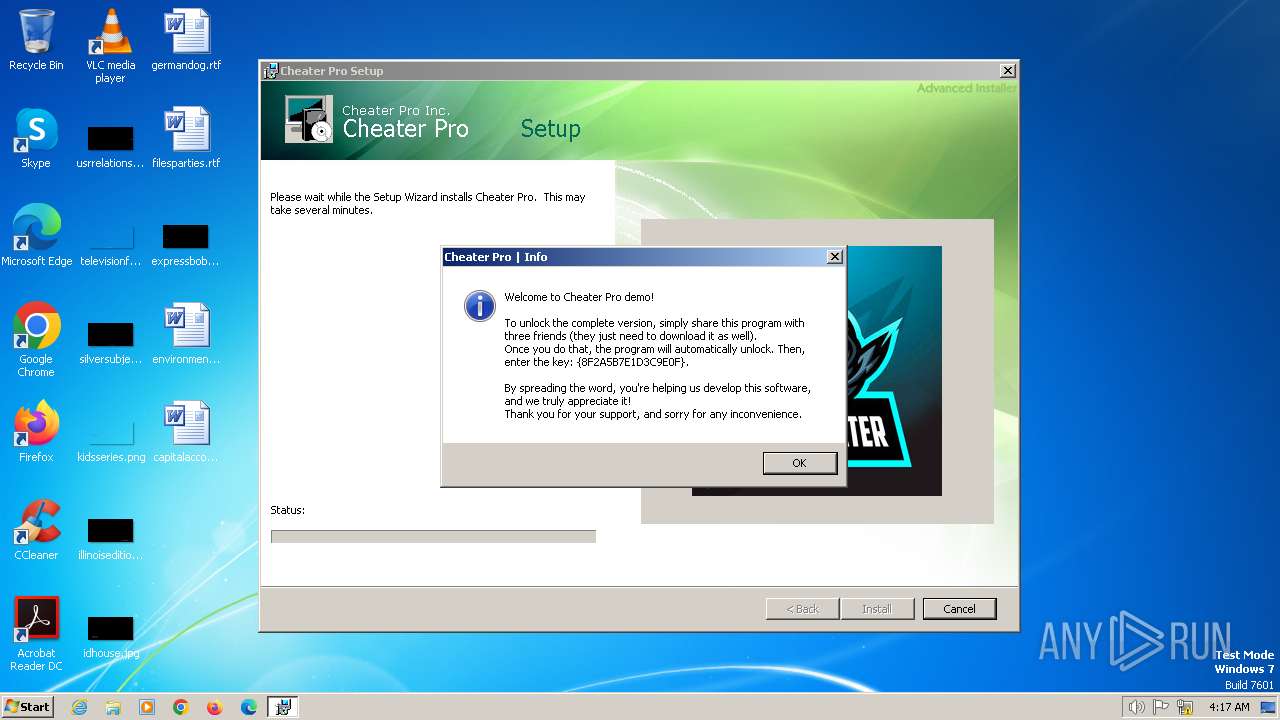Screen dimensions: 1280x720
Task: Select the VLC media player shortcut
Action: coord(110,46)
